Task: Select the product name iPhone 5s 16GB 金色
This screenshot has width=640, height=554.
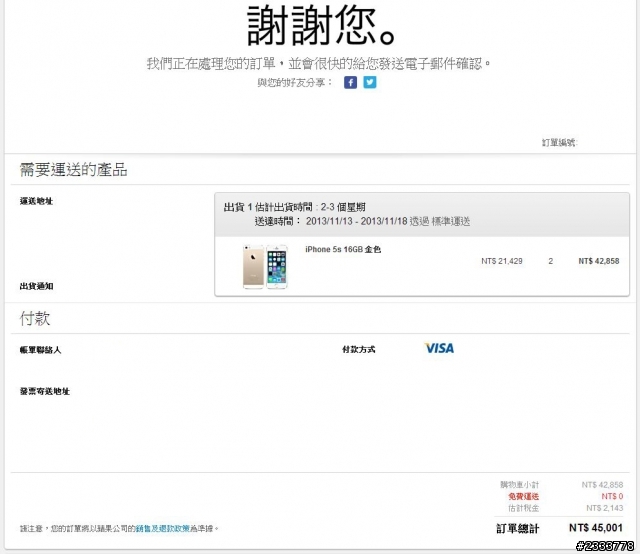Action: click(343, 249)
